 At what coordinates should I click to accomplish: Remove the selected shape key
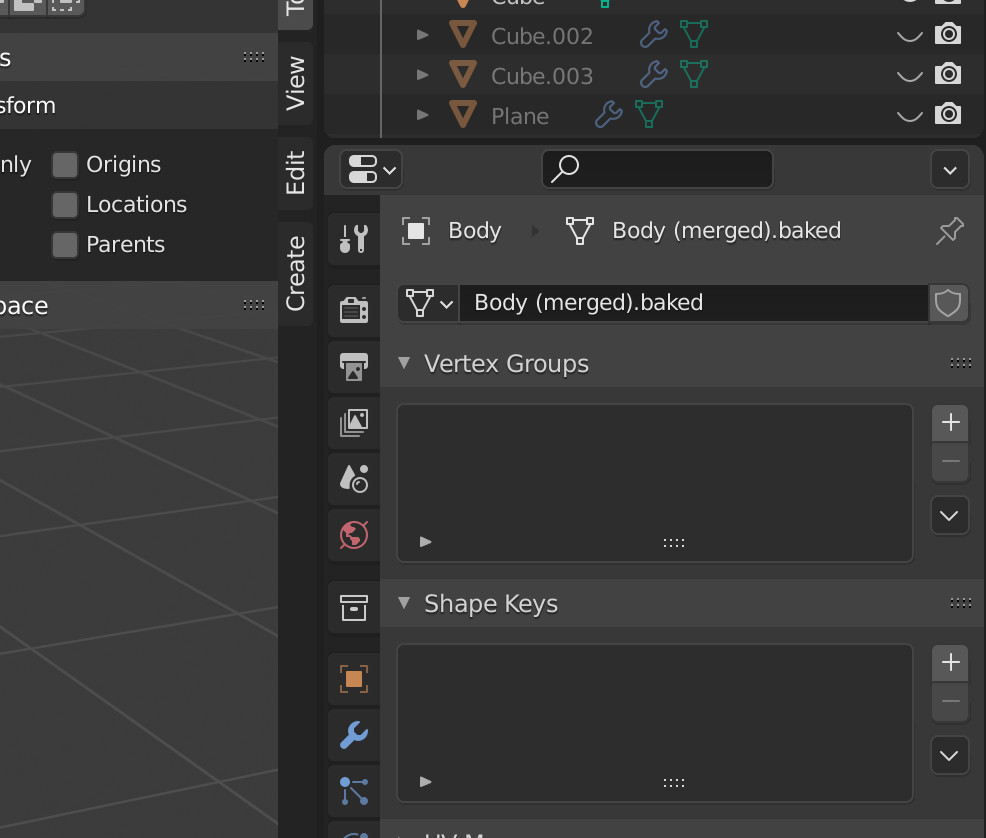coord(950,702)
